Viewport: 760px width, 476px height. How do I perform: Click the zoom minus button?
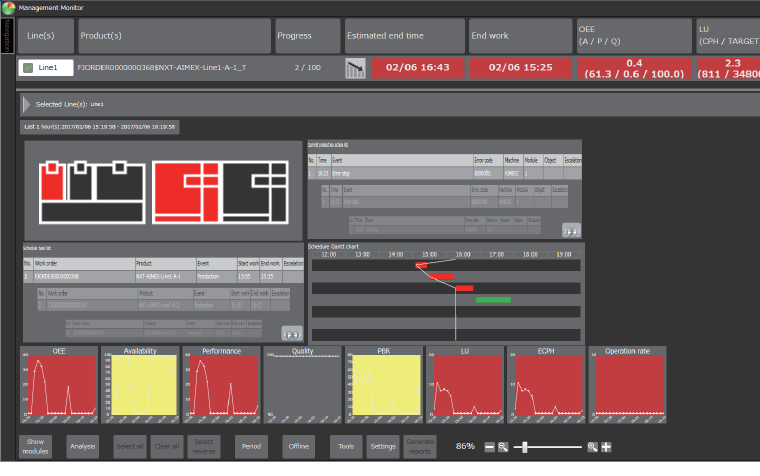(490, 447)
